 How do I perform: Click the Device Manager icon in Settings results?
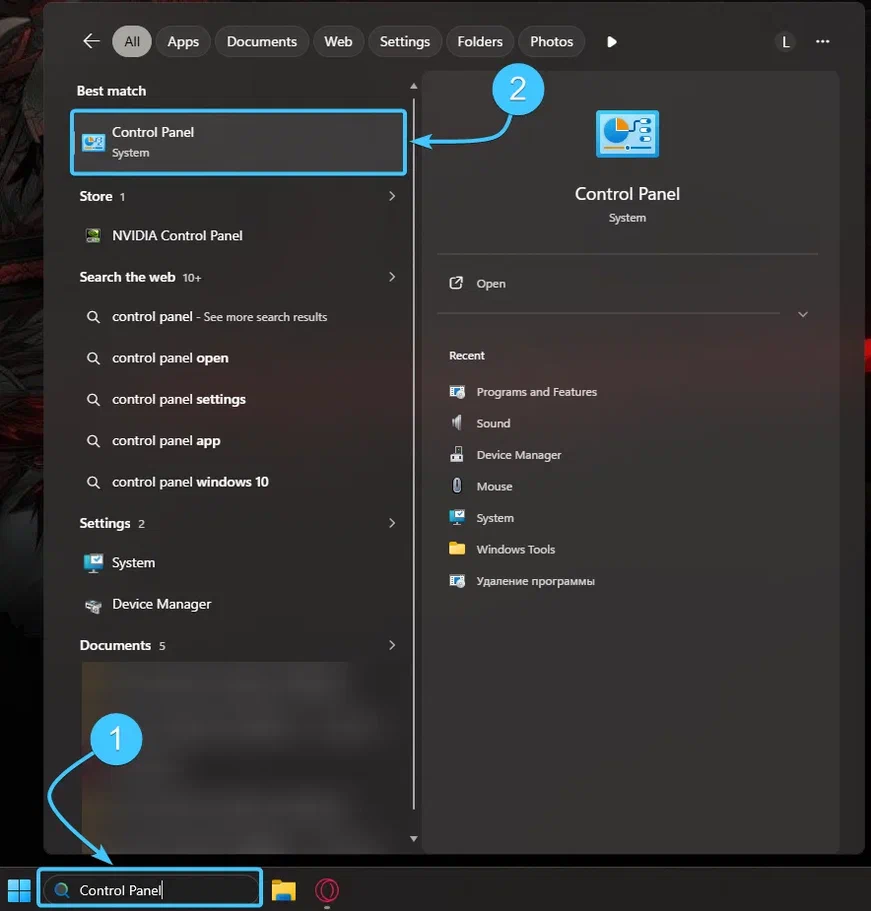click(x=93, y=605)
